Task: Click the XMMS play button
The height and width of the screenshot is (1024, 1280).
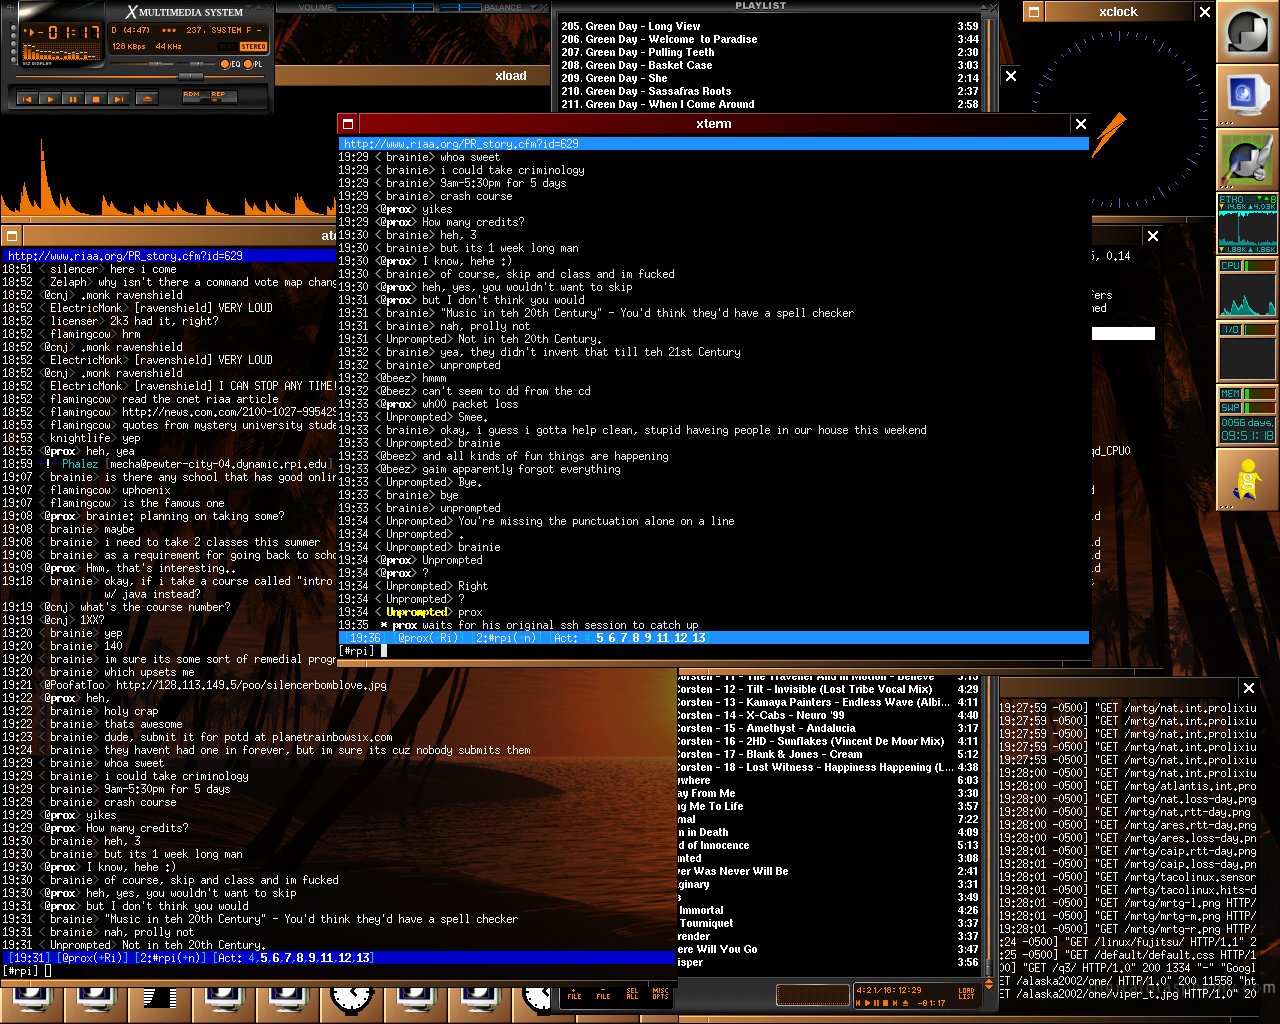Action: [50, 98]
